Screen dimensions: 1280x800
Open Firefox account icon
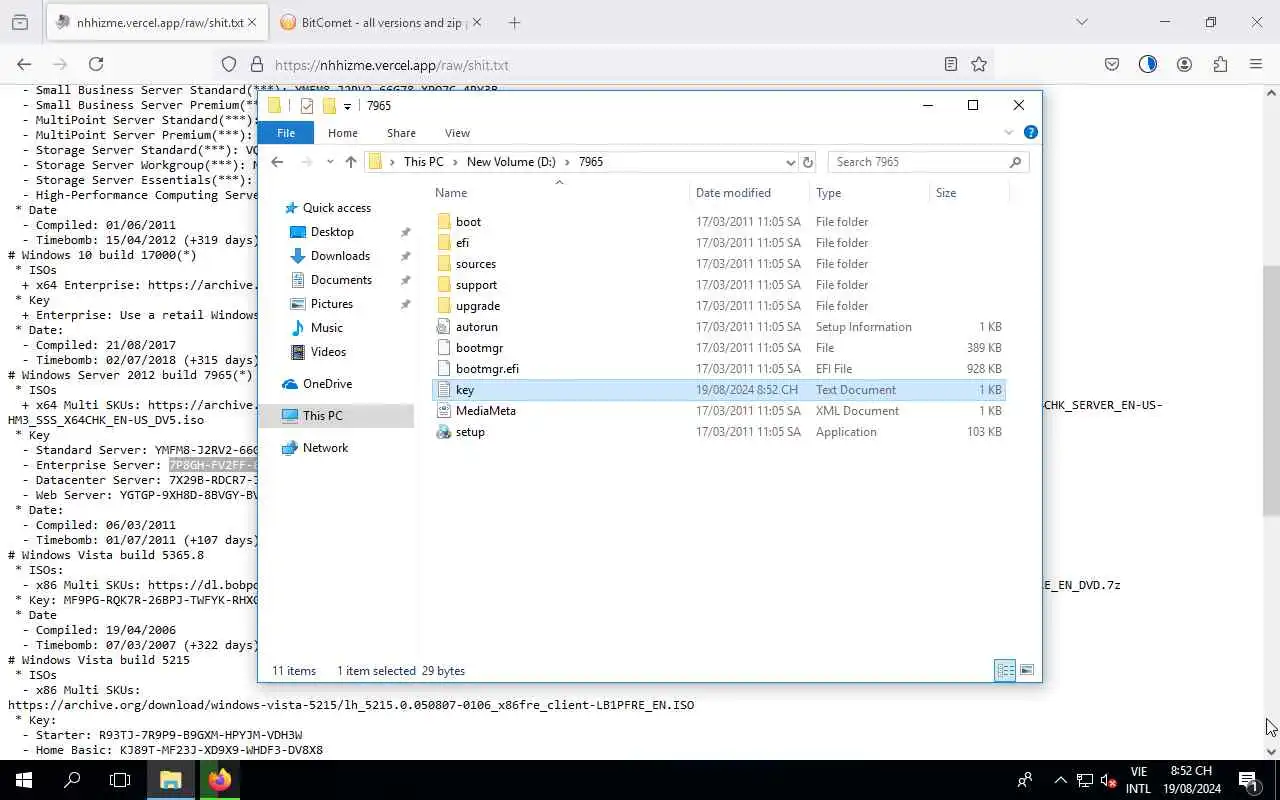point(1184,64)
